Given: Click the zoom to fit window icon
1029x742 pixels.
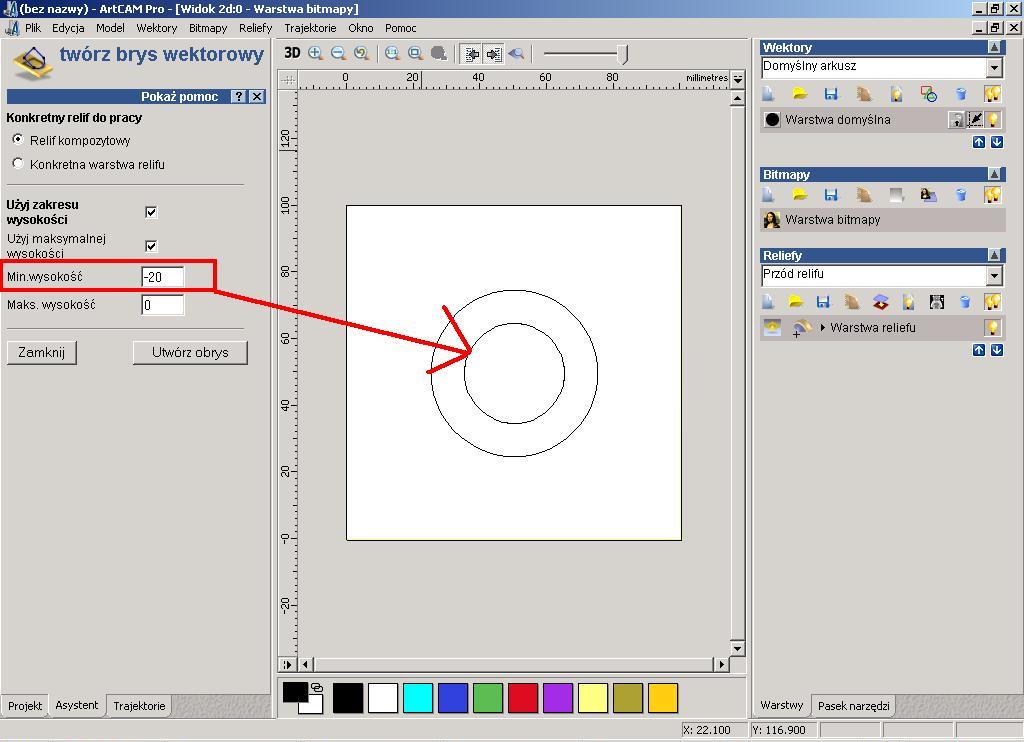Looking at the screenshot, I should coord(415,54).
